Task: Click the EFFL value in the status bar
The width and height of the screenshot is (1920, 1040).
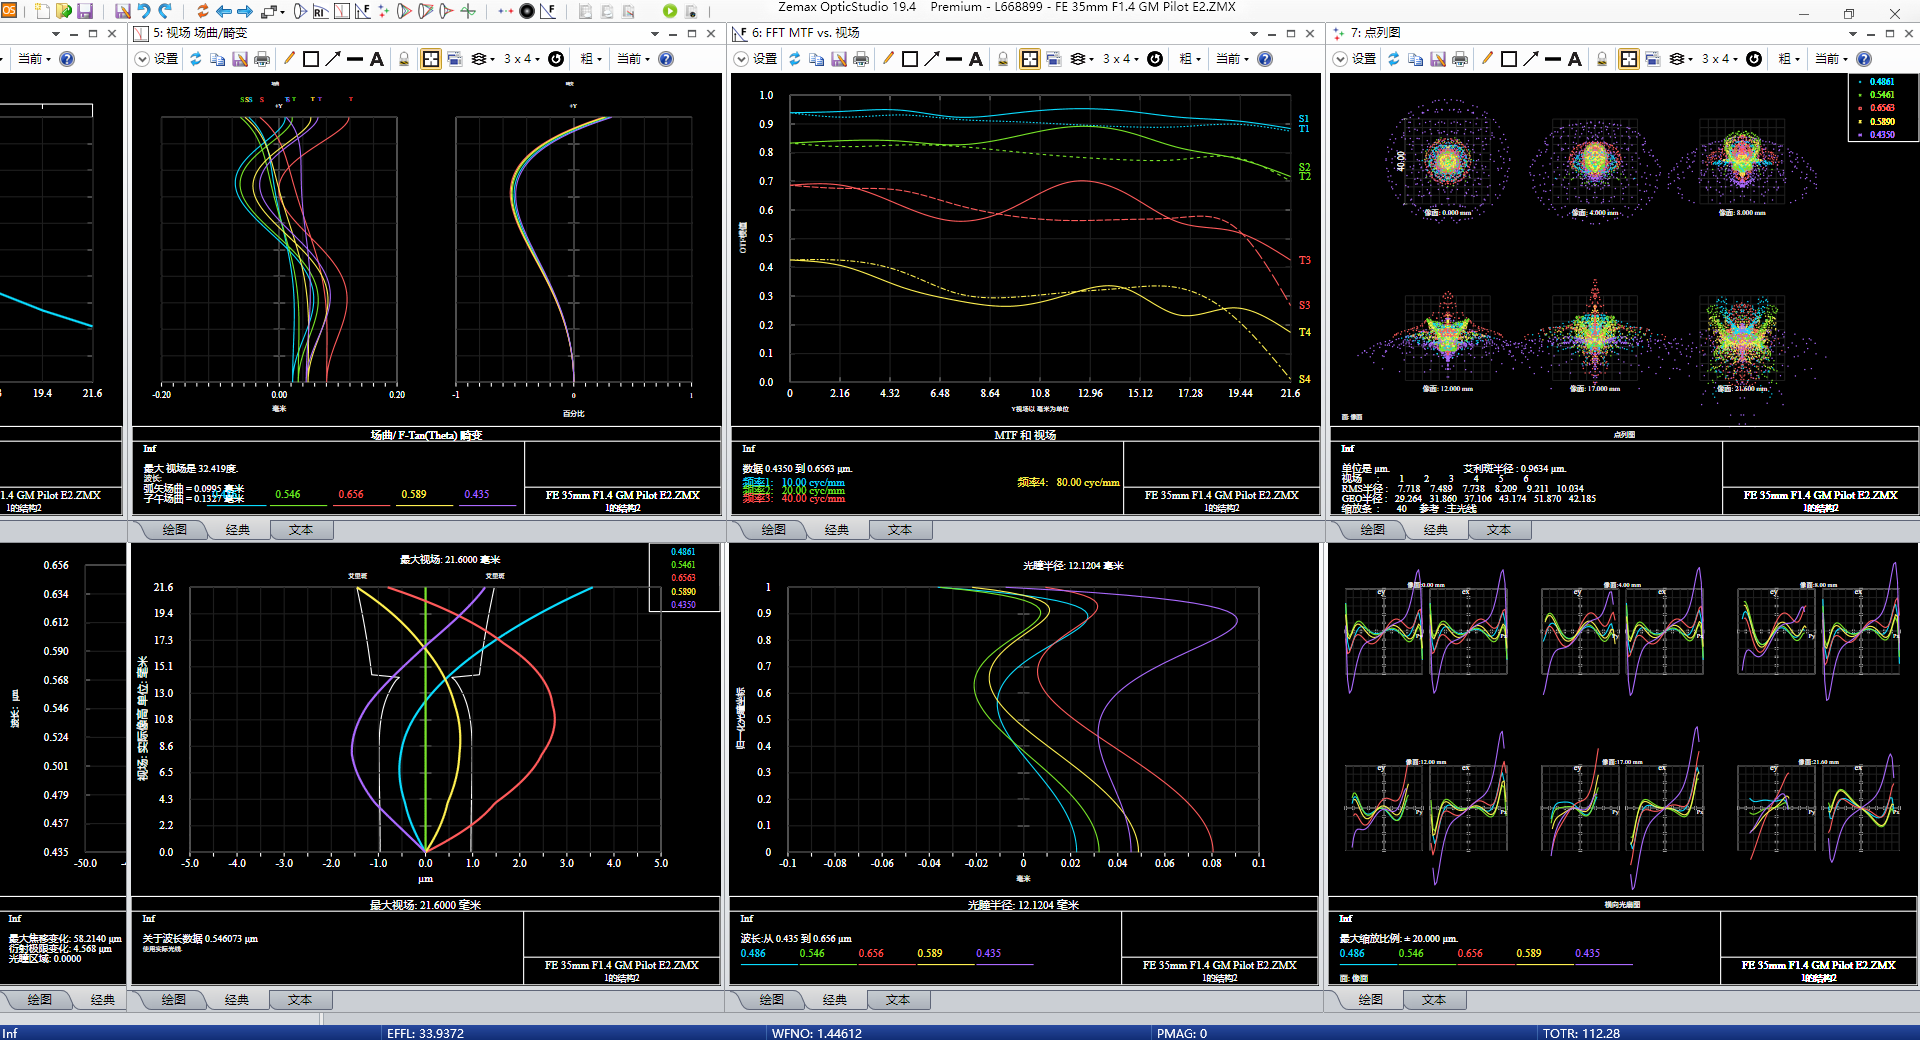Action: 425,1033
